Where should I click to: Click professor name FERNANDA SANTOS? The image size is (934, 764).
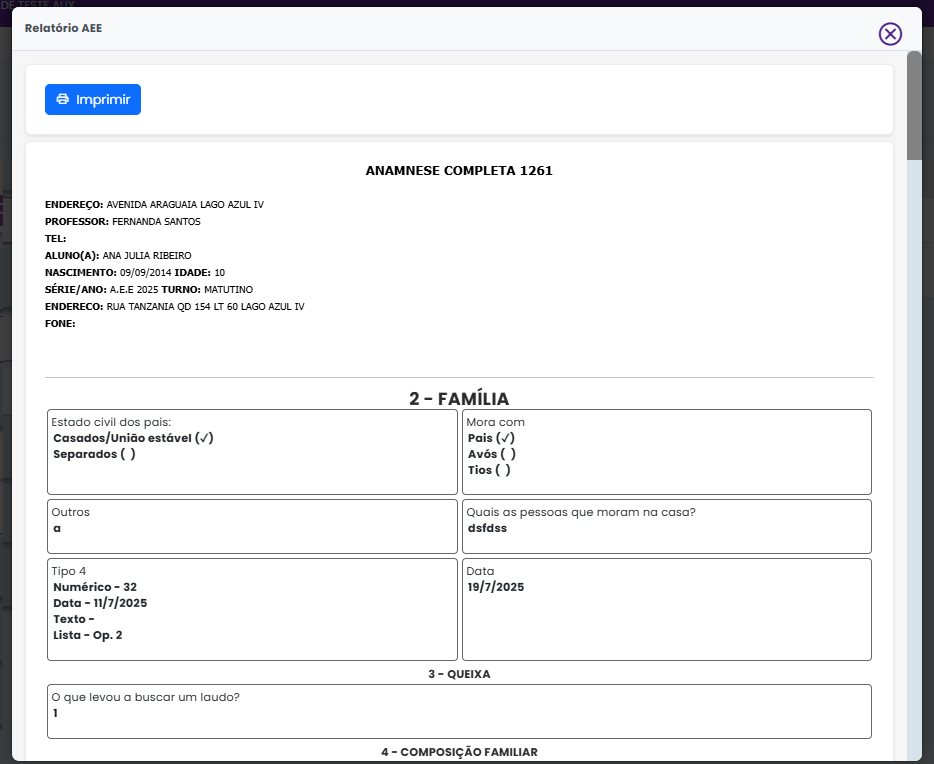(156, 222)
